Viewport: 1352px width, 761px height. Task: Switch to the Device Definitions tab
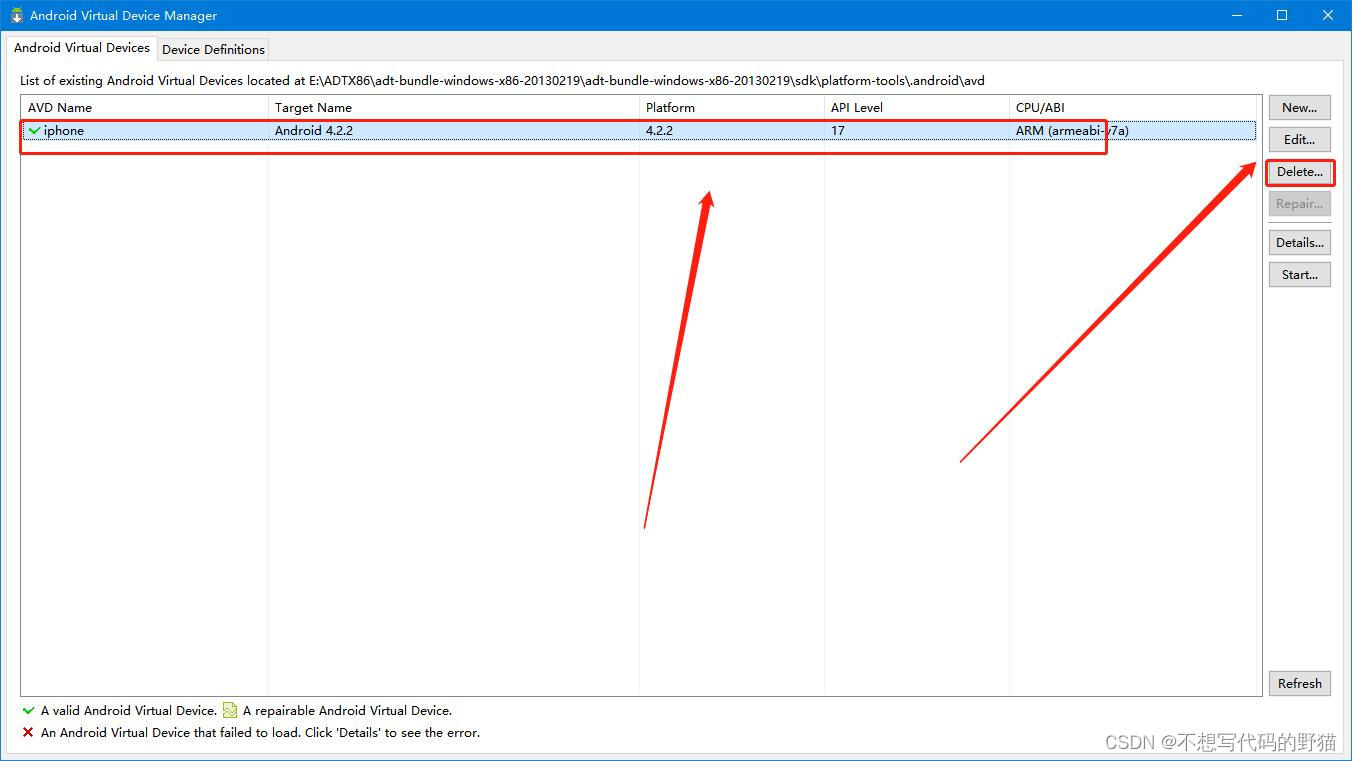[x=213, y=49]
